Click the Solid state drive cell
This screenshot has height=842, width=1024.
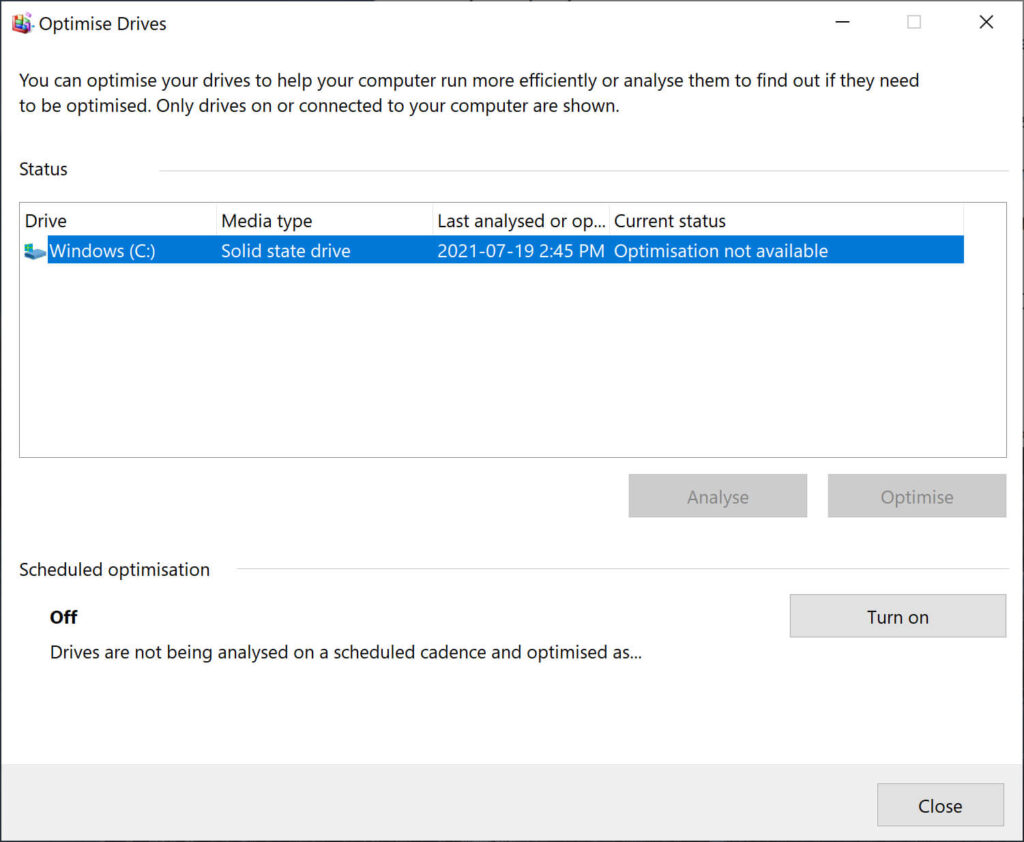(x=285, y=251)
